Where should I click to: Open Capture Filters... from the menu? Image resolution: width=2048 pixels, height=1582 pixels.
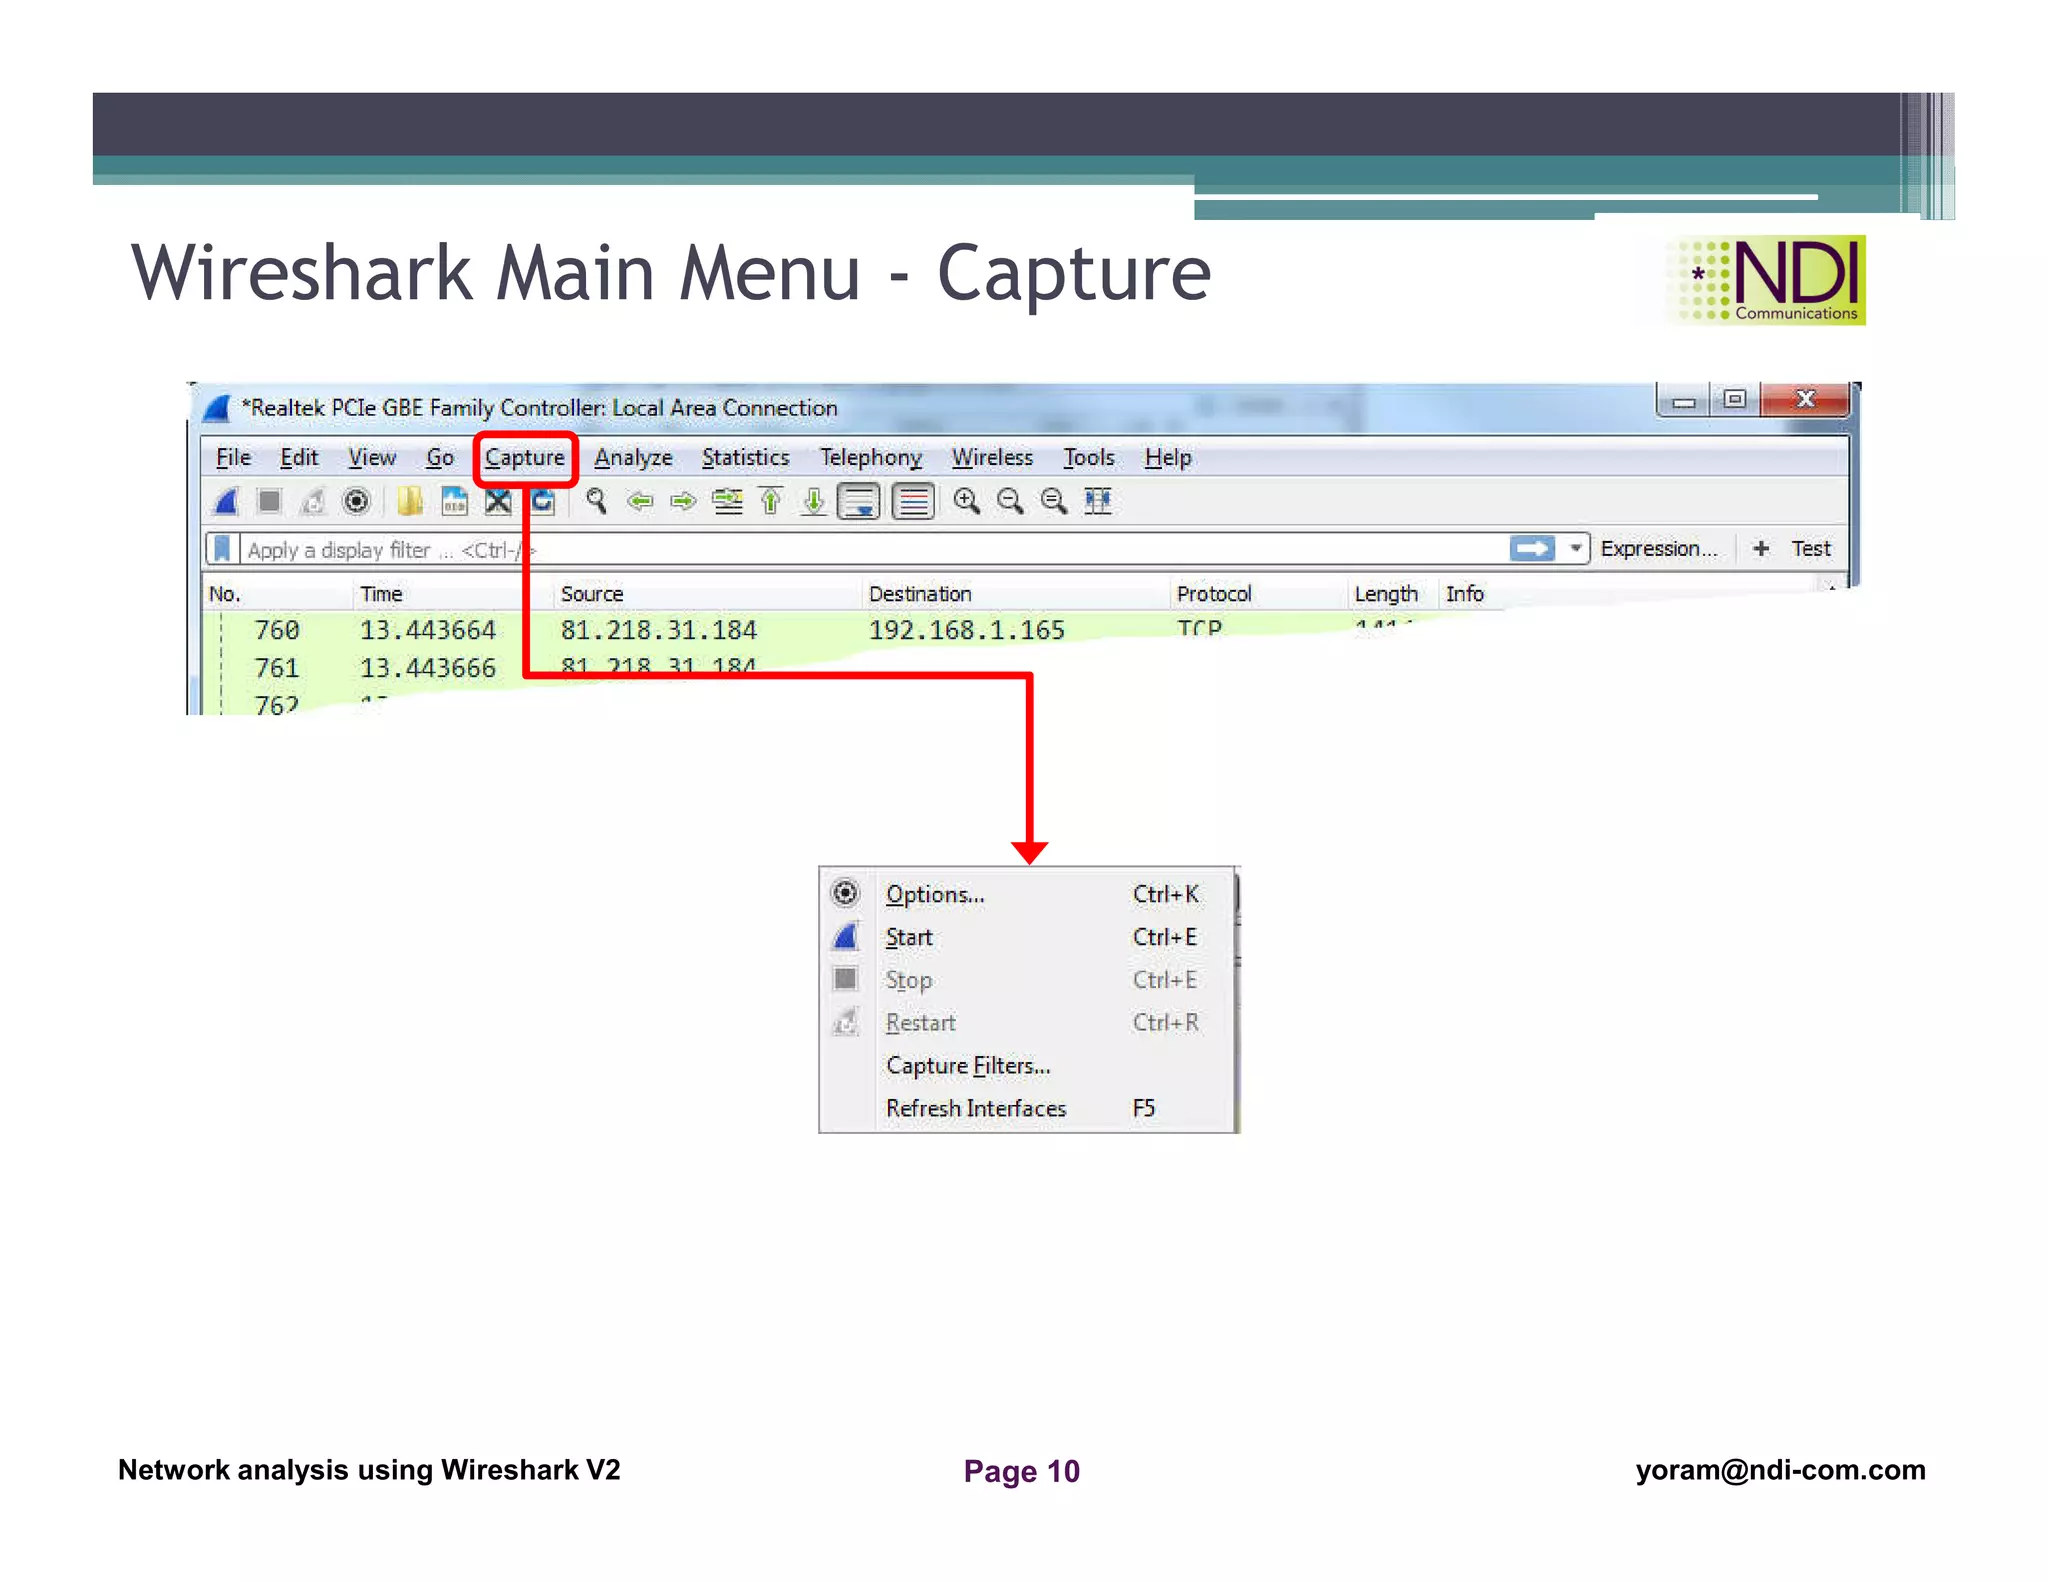click(x=1027, y=1066)
